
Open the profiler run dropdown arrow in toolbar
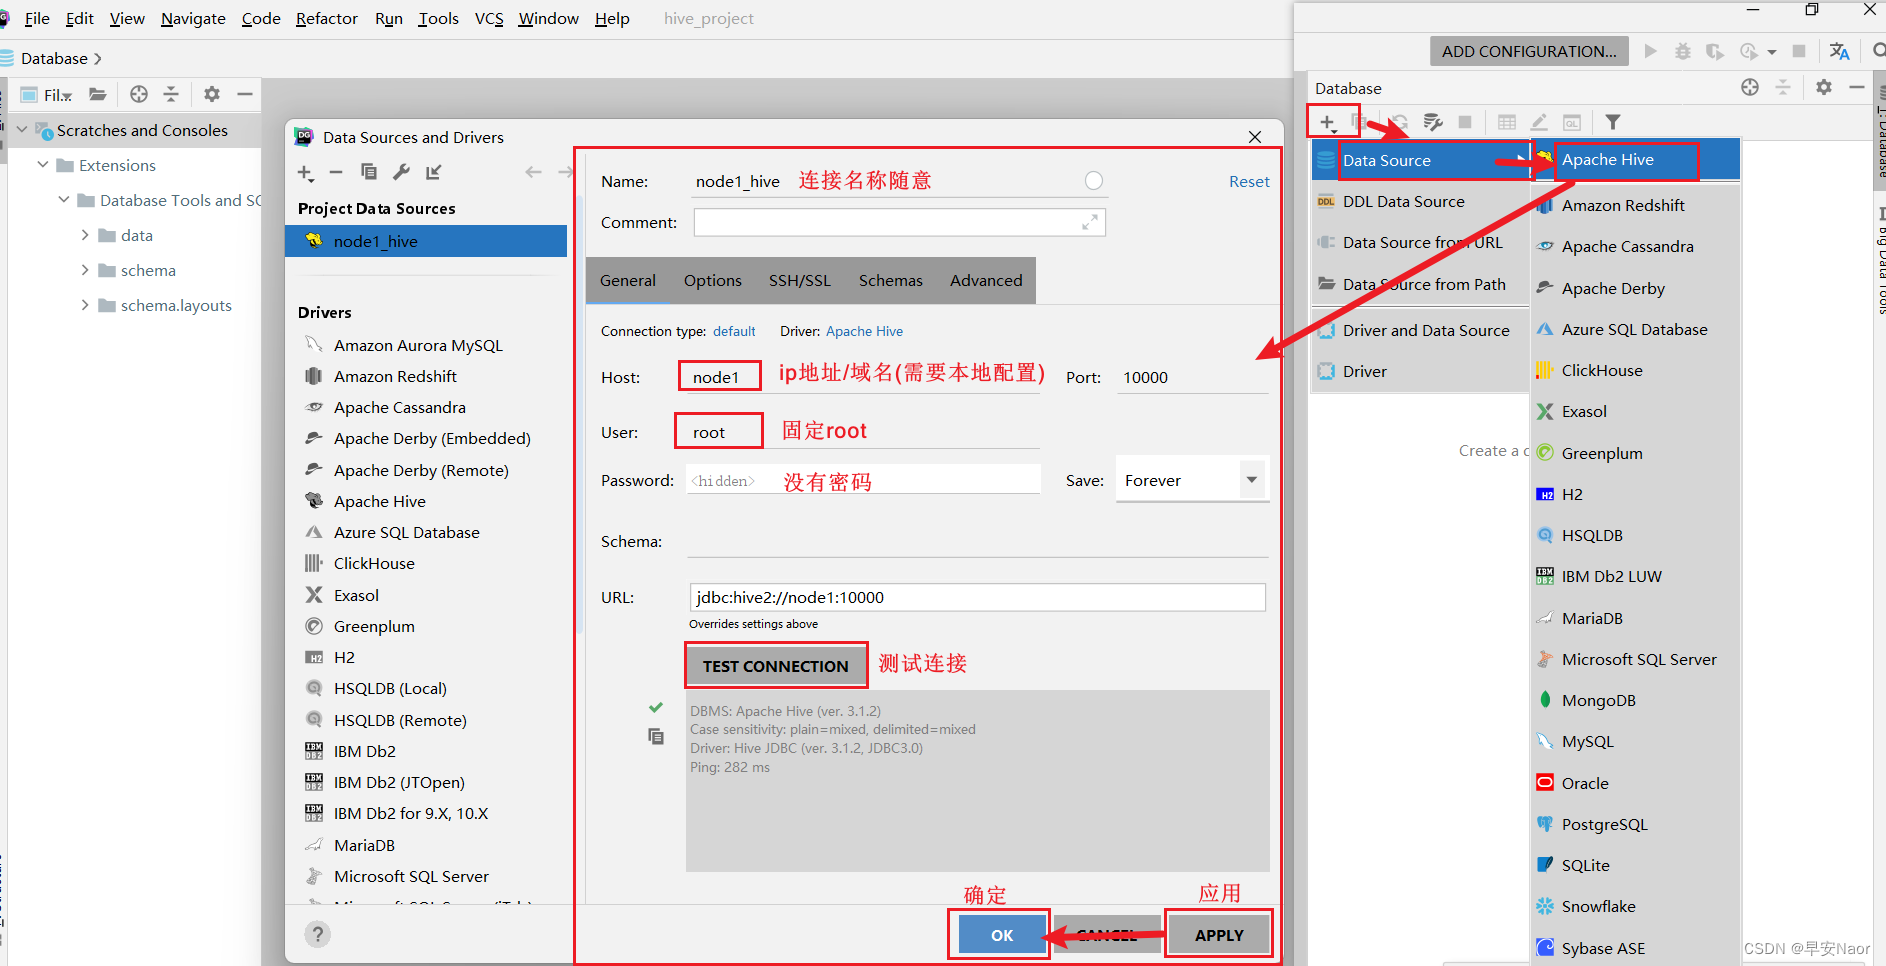(1771, 52)
